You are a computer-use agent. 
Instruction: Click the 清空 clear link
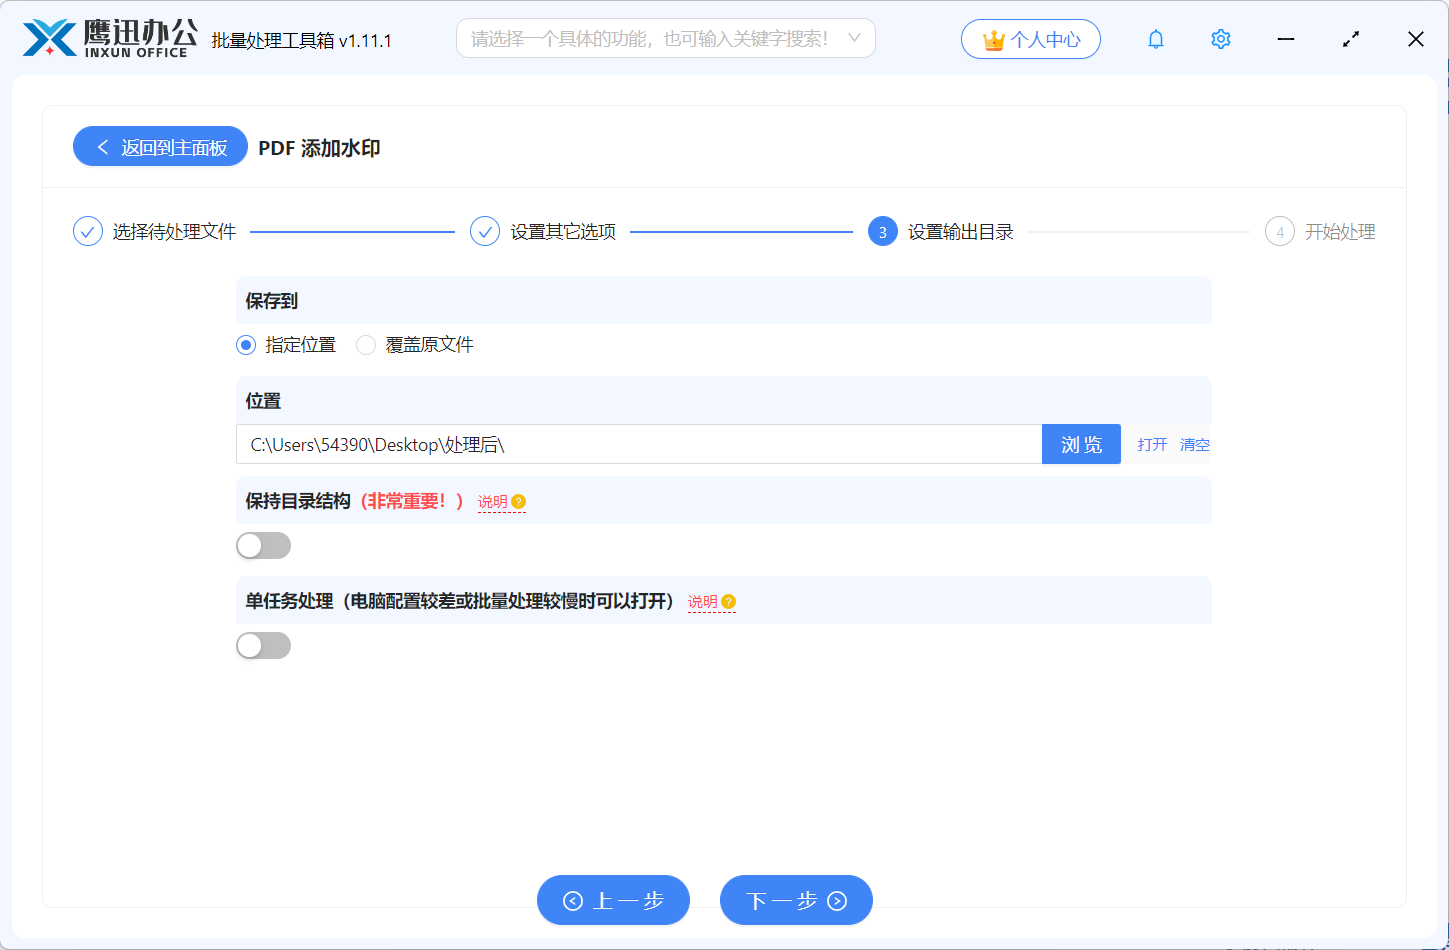(1194, 444)
